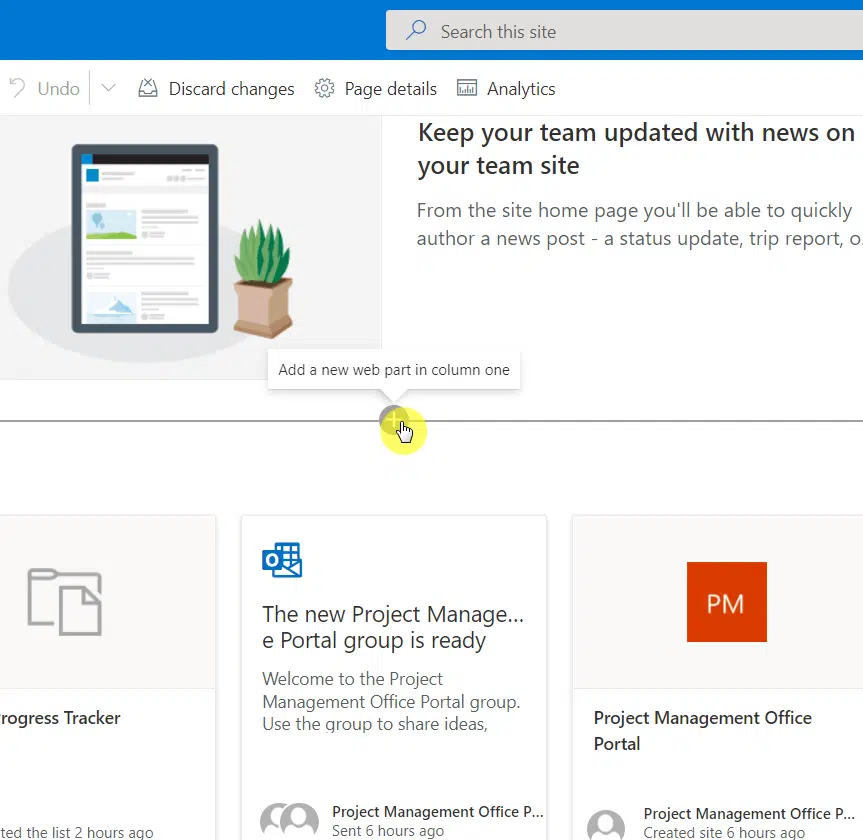
Task: Click the tablet news illustration
Action: [145, 238]
